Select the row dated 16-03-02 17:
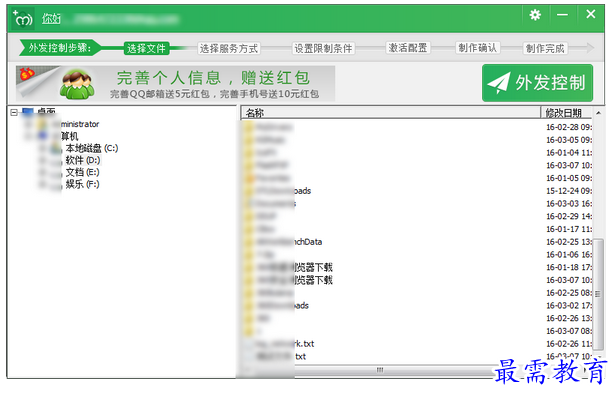 coord(416,306)
